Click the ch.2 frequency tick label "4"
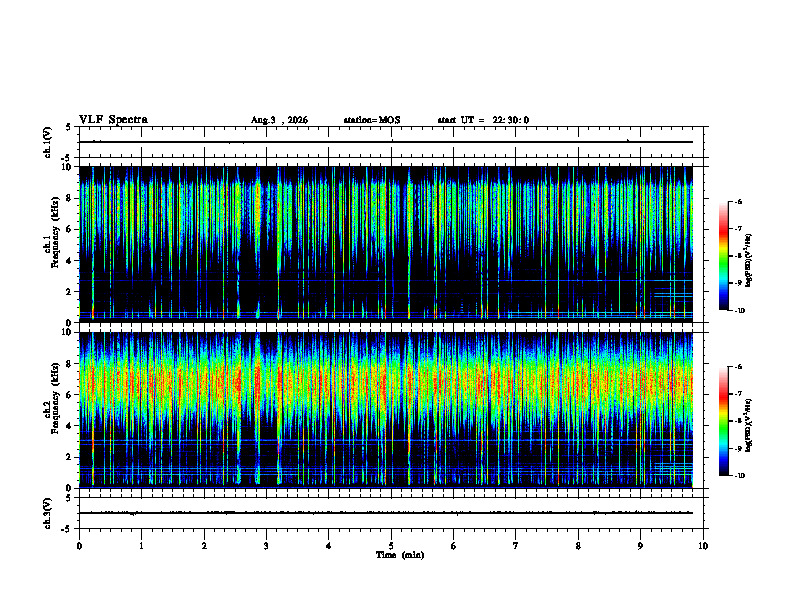Image resolution: width=792 pixels, height=612 pixels. click(69, 426)
